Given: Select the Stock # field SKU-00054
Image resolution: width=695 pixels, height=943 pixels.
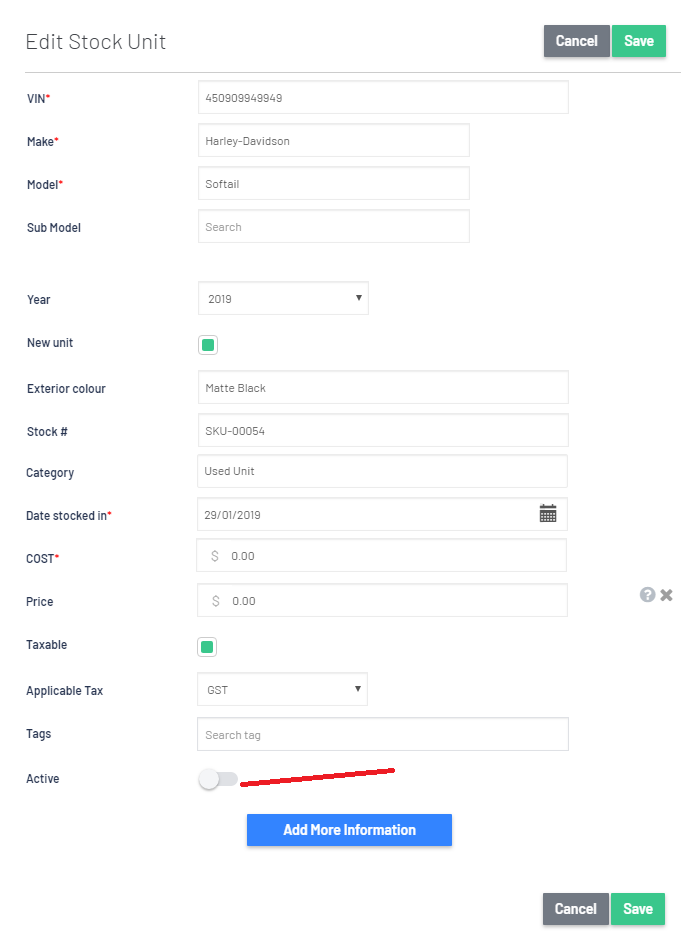Looking at the screenshot, I should click(383, 431).
